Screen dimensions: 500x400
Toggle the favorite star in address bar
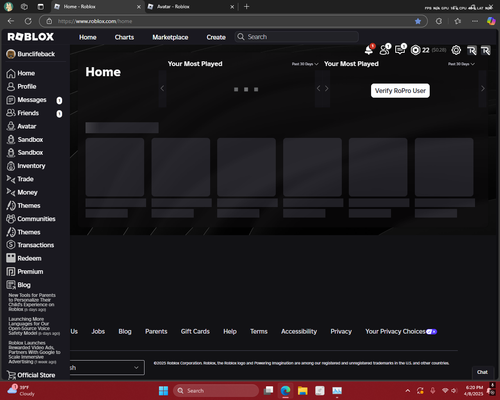(x=418, y=21)
